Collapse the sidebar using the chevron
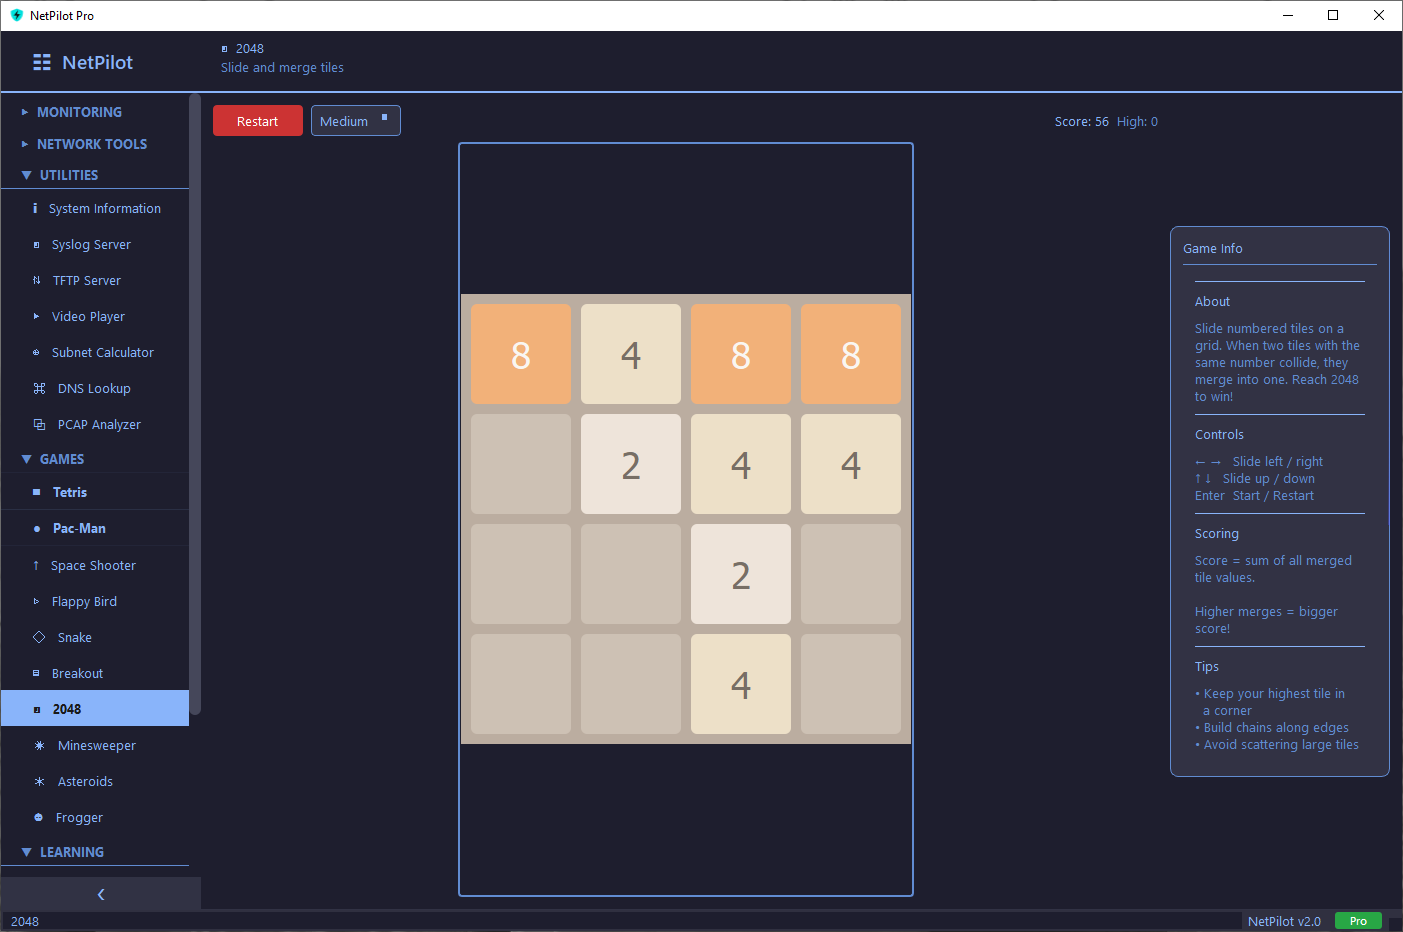The image size is (1403, 932). coord(100,895)
